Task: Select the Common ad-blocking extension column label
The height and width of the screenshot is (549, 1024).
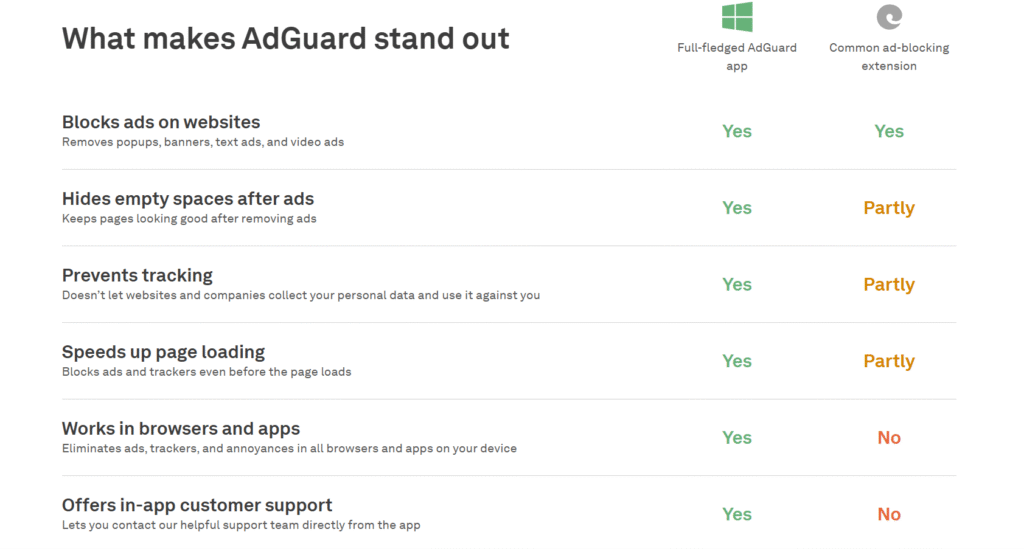Action: (x=889, y=57)
